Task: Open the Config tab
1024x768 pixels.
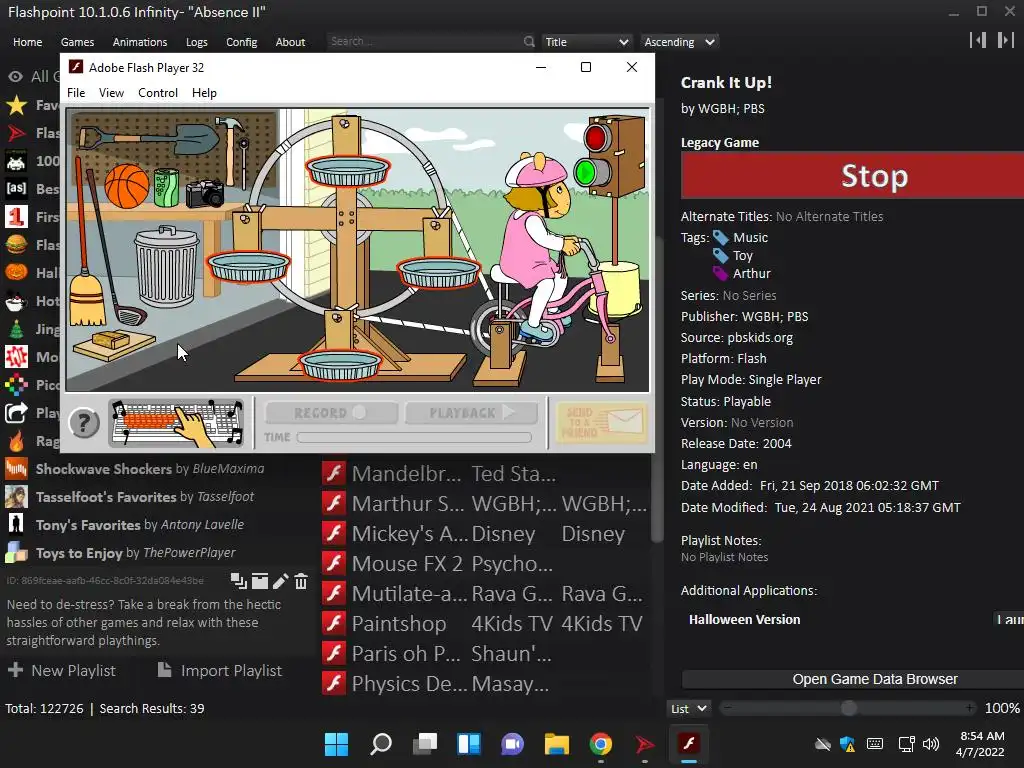Action: tap(242, 42)
